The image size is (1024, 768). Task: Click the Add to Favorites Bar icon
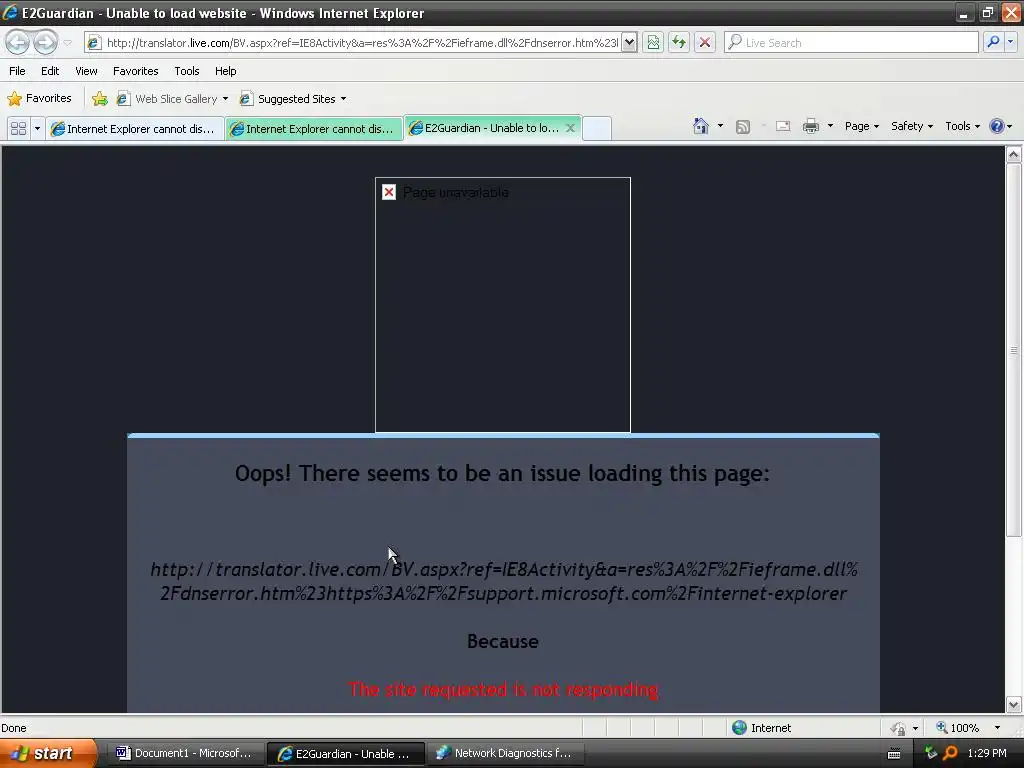[x=100, y=99]
